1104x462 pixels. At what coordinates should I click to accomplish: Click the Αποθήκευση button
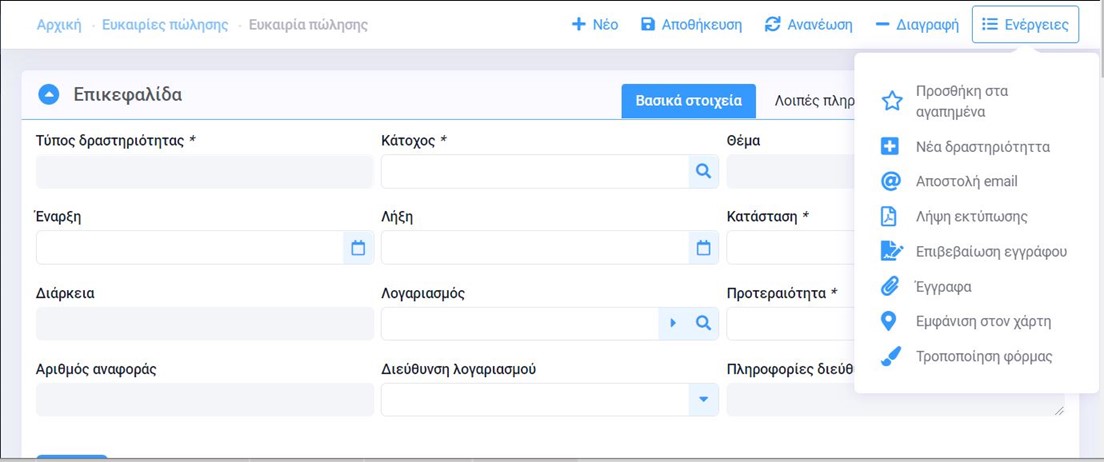coord(691,24)
